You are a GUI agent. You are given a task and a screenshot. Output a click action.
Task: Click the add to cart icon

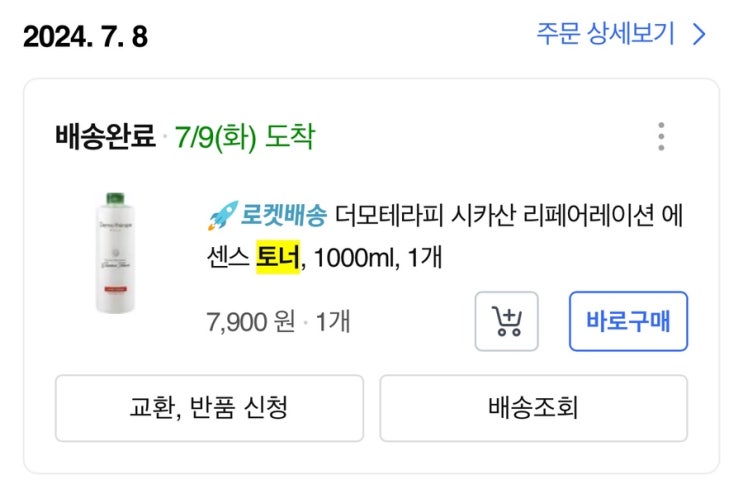[506, 322]
